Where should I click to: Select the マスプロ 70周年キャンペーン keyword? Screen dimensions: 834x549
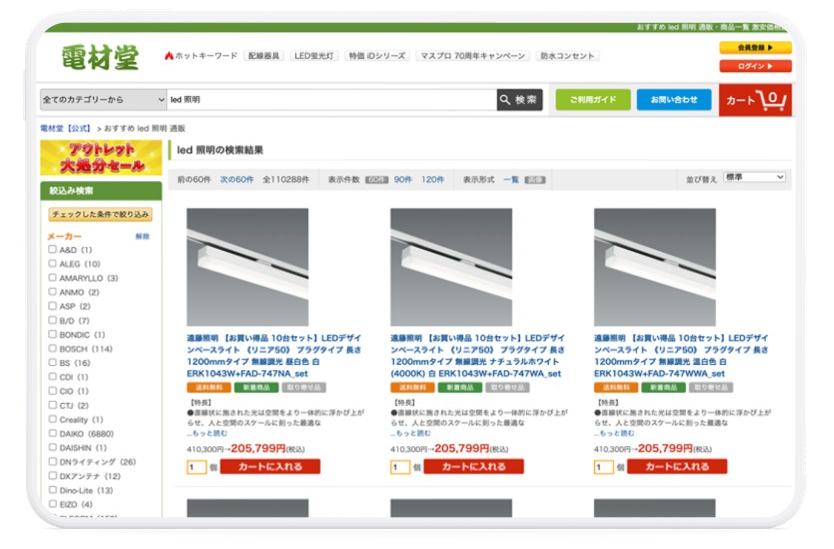[472, 56]
